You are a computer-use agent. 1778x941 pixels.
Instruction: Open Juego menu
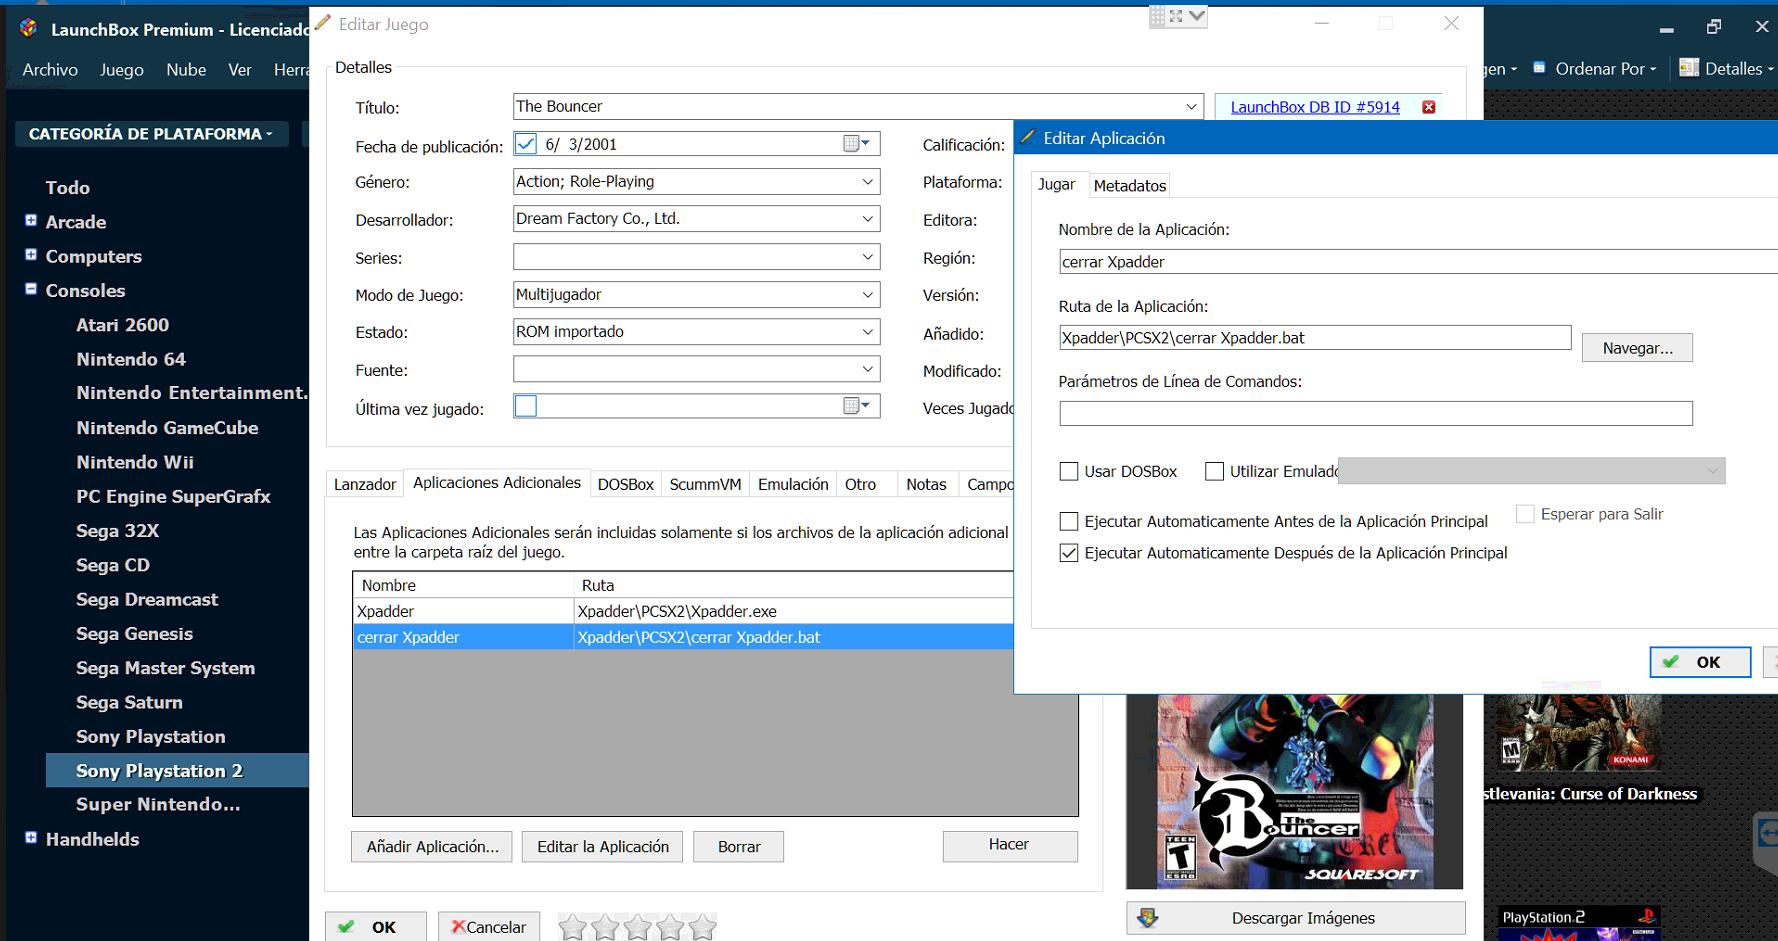click(122, 69)
